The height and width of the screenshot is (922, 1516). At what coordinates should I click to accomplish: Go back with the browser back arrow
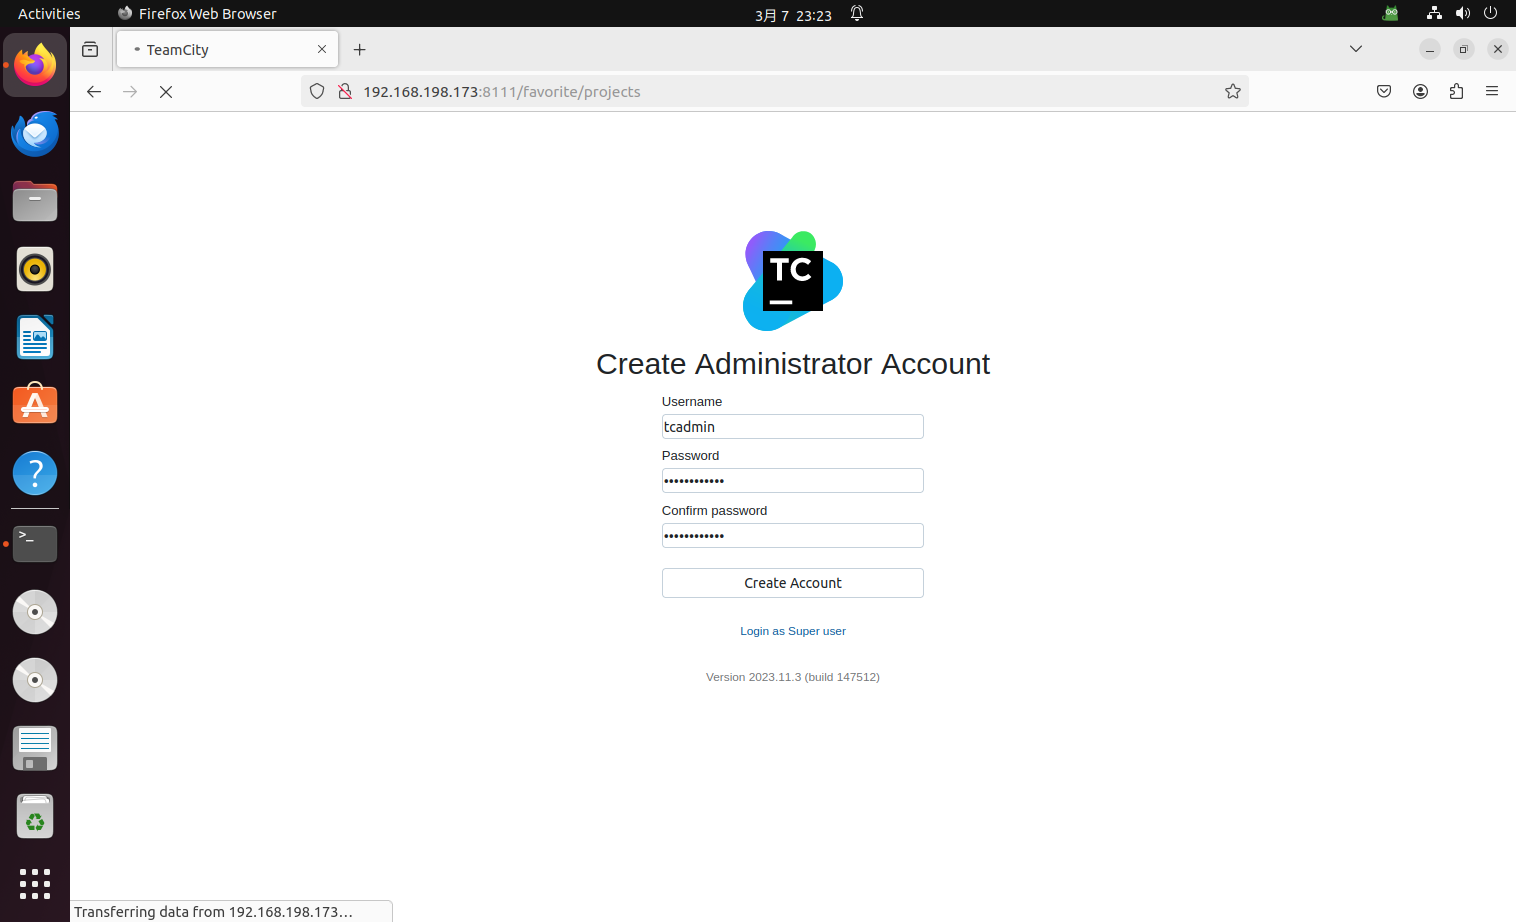click(94, 91)
